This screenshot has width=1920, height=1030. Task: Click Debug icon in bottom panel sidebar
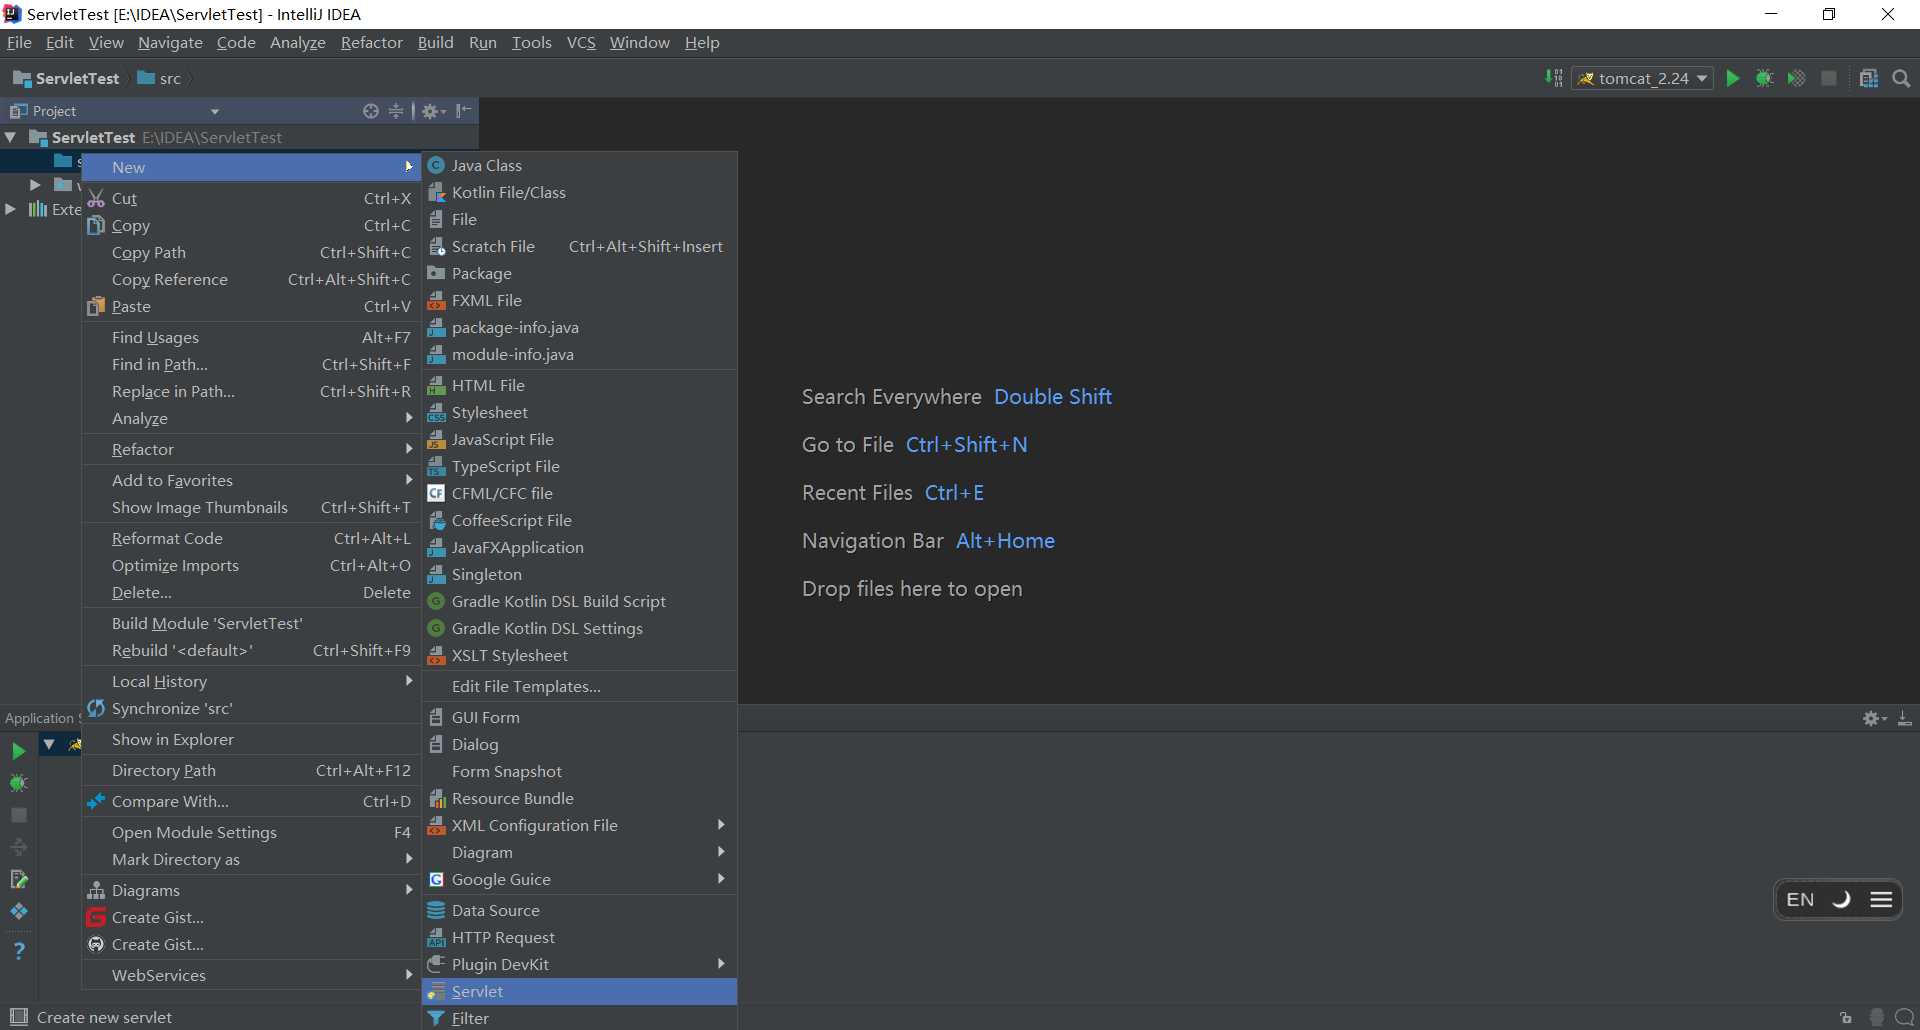[18, 783]
